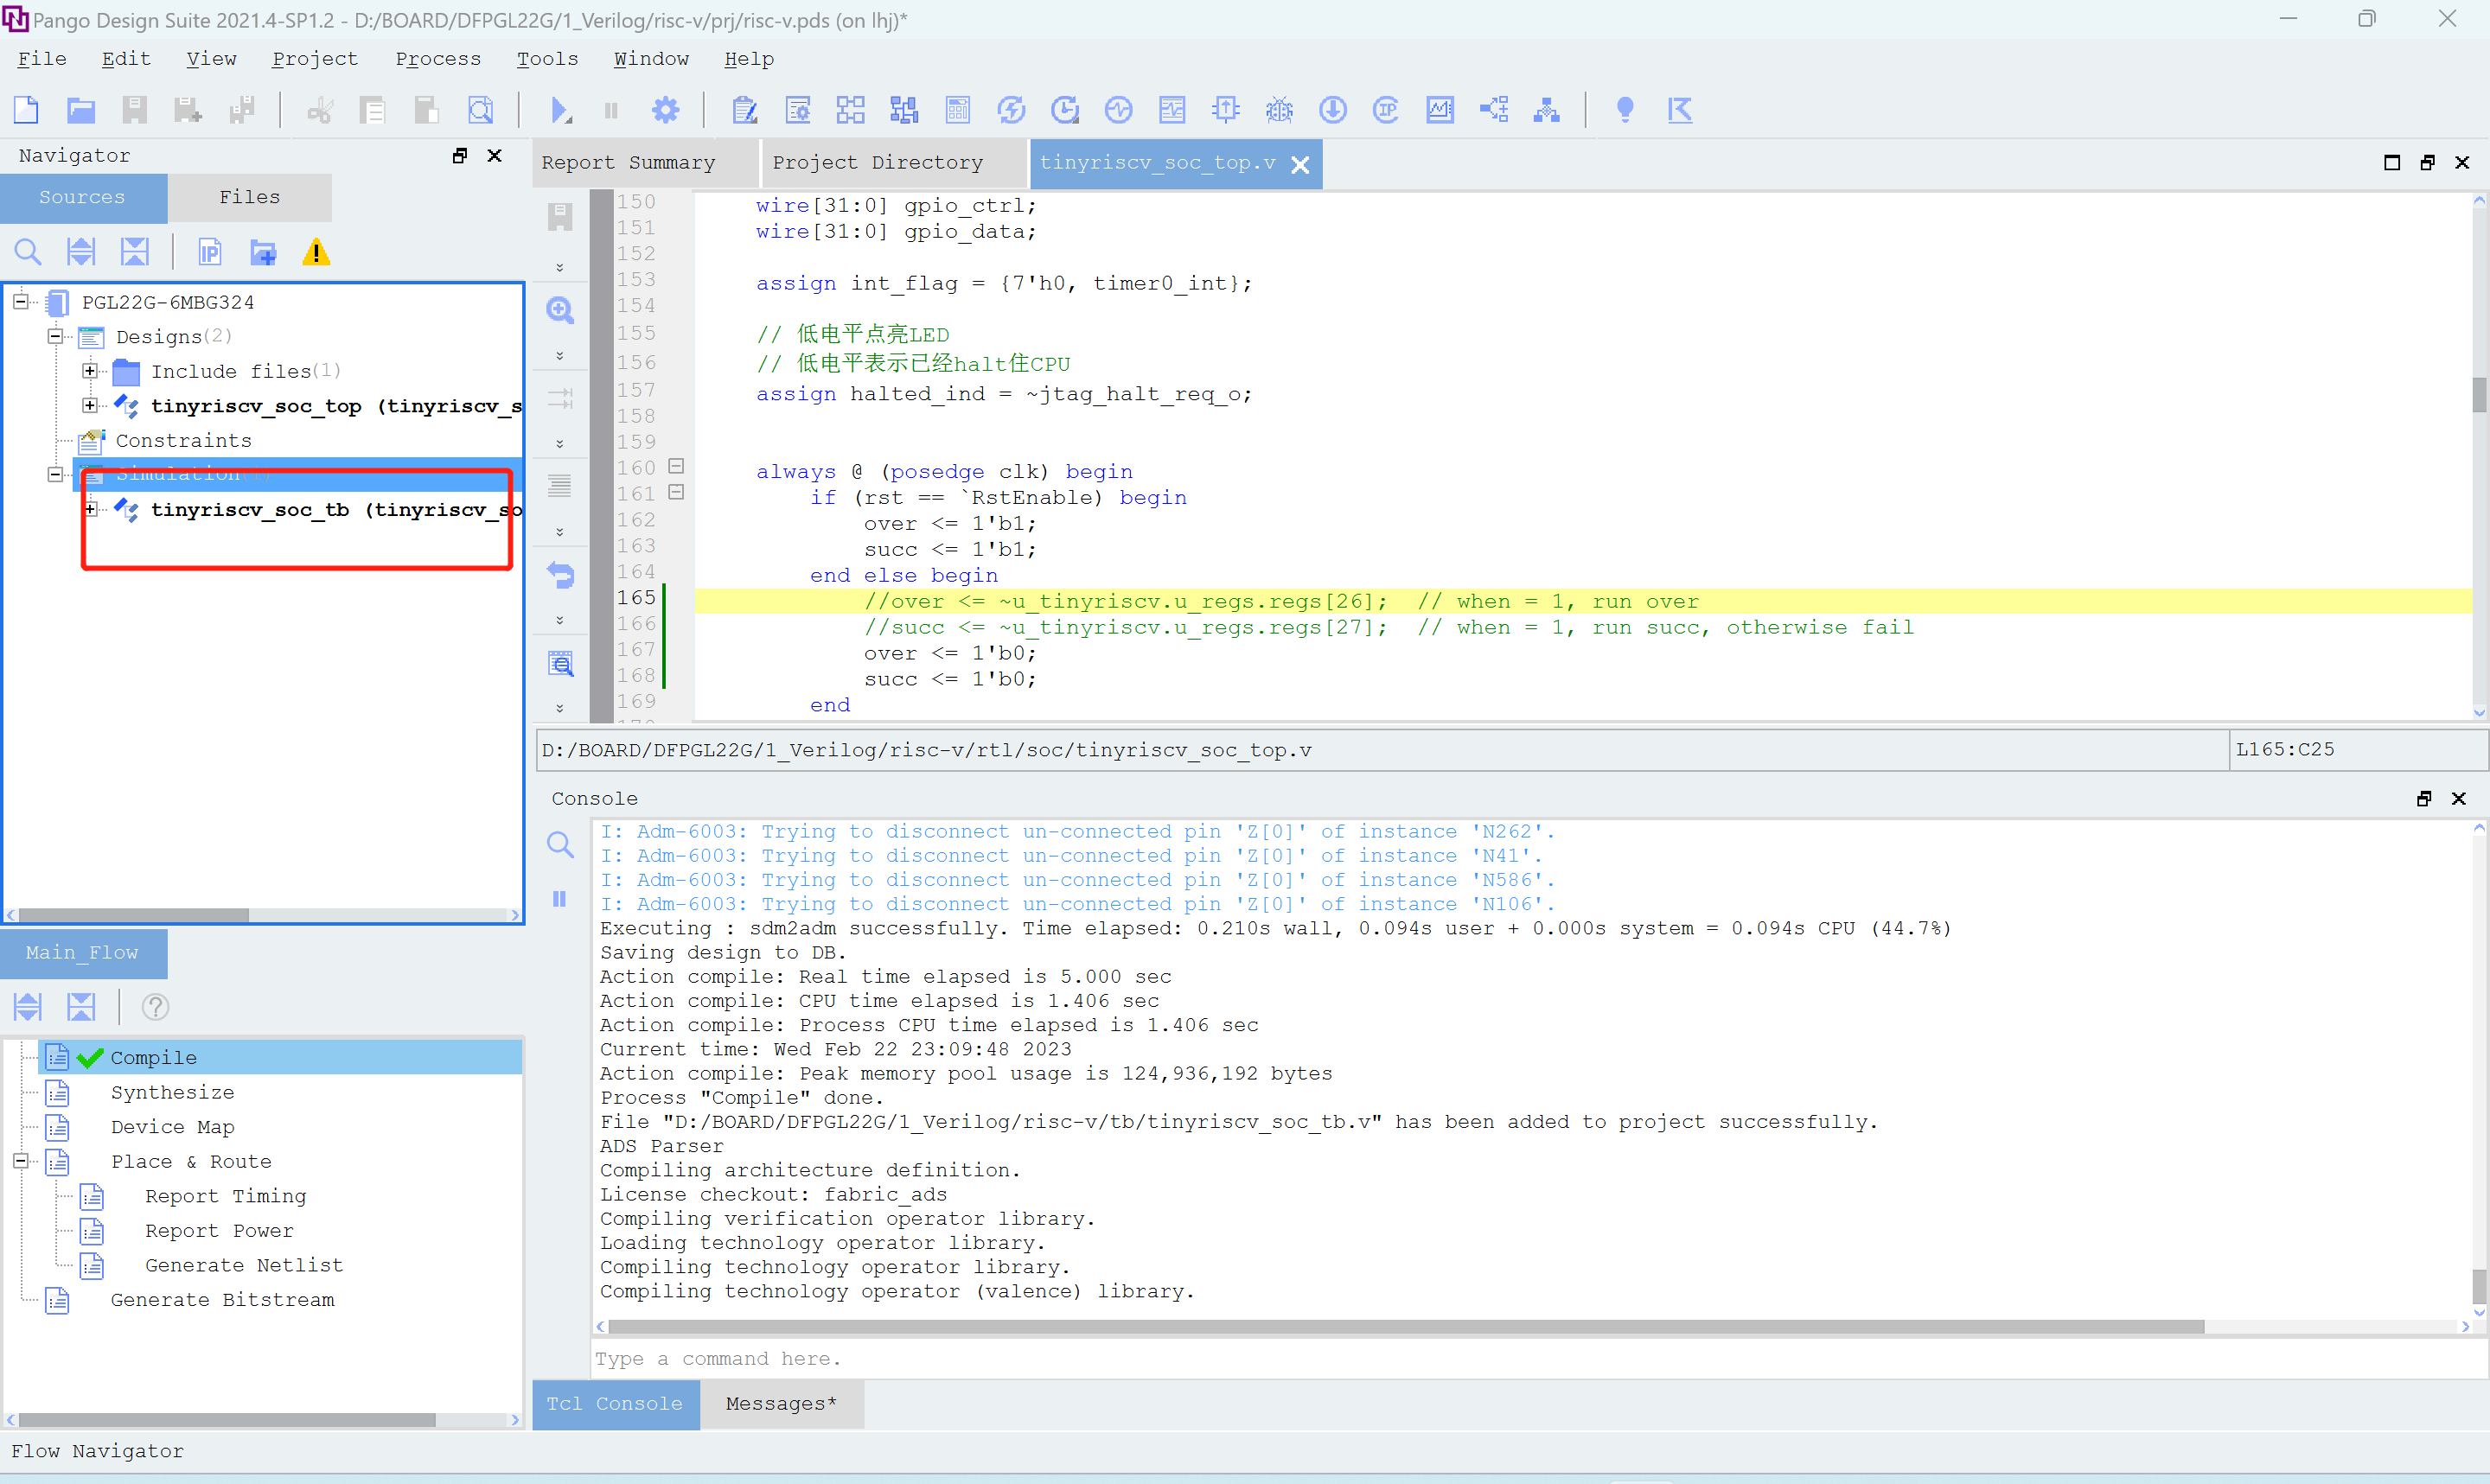This screenshot has width=2490, height=1484.
Task: Switch to the Files tab in Navigator
Action: (250, 197)
